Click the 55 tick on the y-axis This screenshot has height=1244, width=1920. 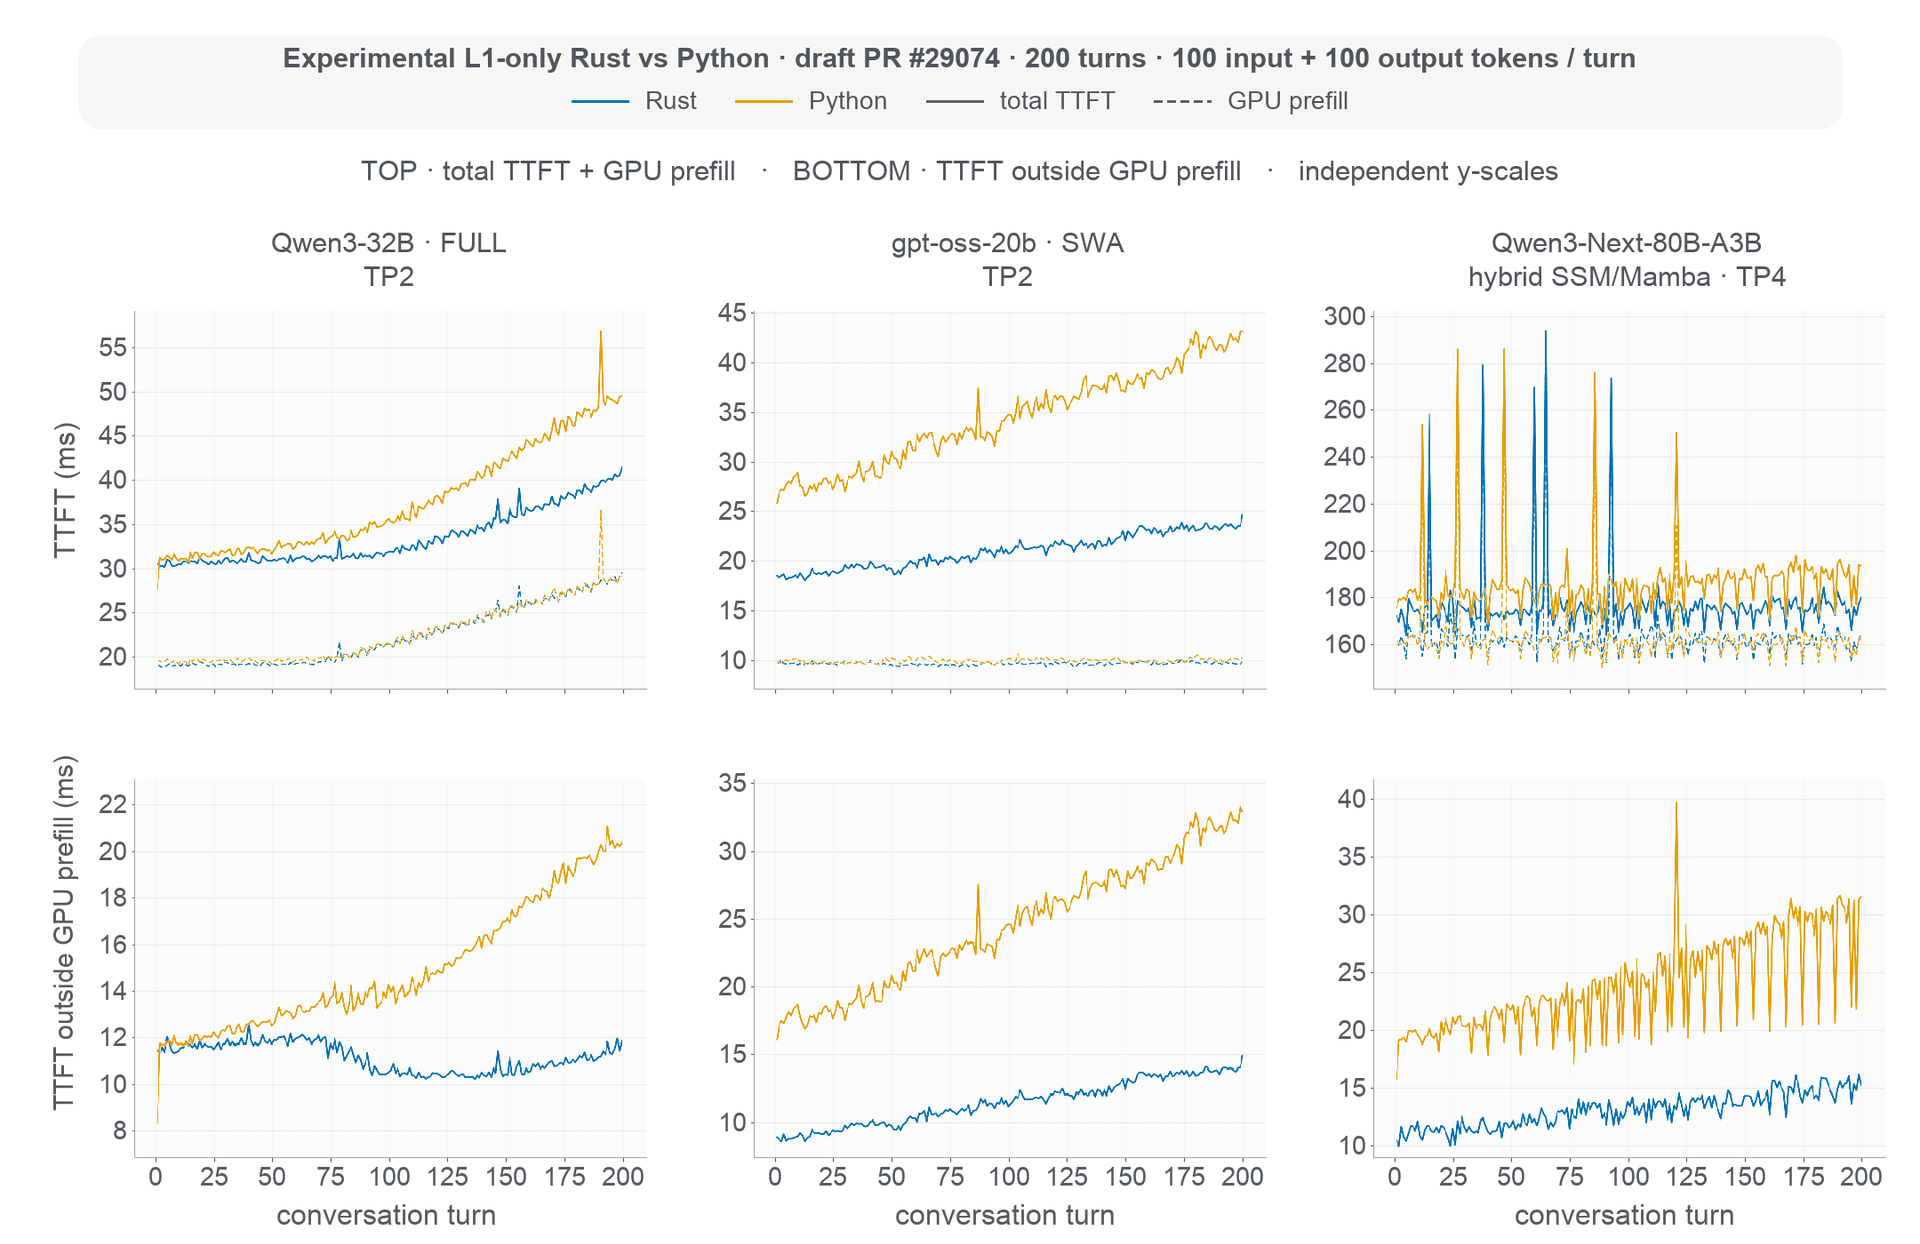pyautogui.click(x=113, y=348)
